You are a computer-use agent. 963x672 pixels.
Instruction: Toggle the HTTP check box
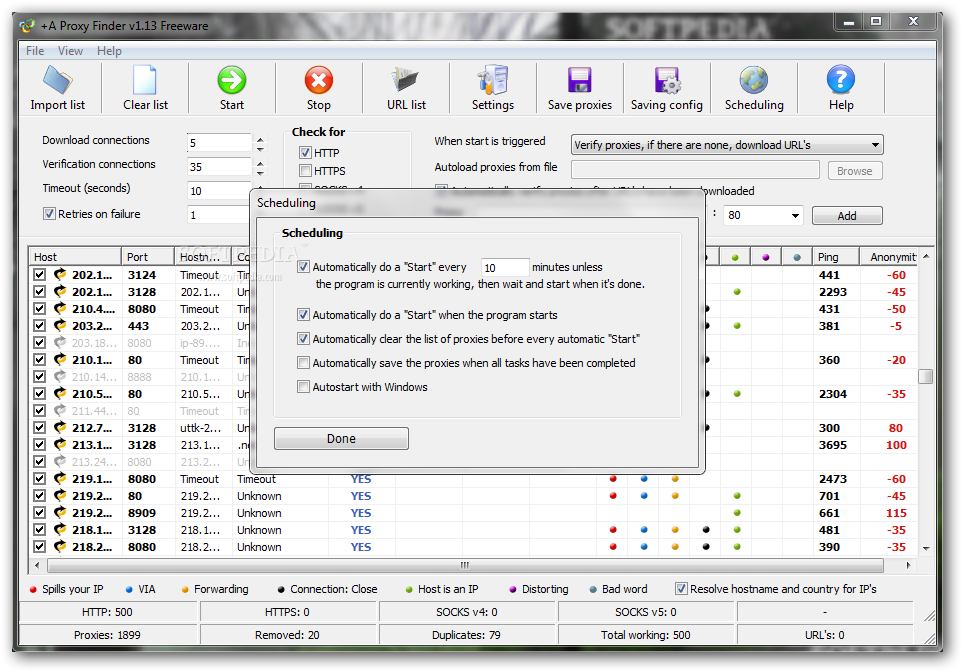point(305,152)
